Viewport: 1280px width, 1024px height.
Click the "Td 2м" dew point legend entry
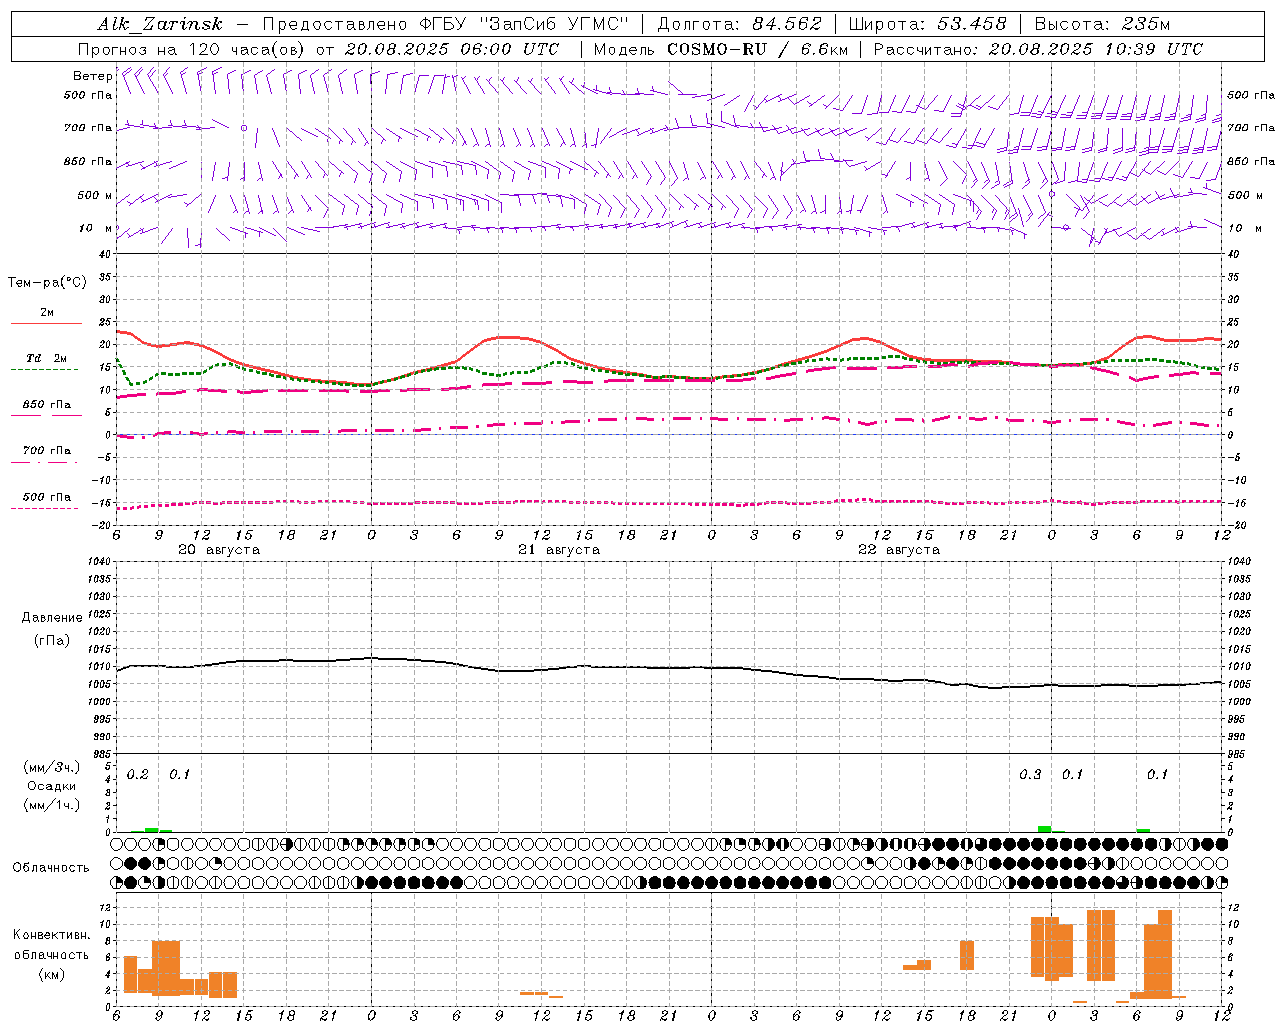47,358
